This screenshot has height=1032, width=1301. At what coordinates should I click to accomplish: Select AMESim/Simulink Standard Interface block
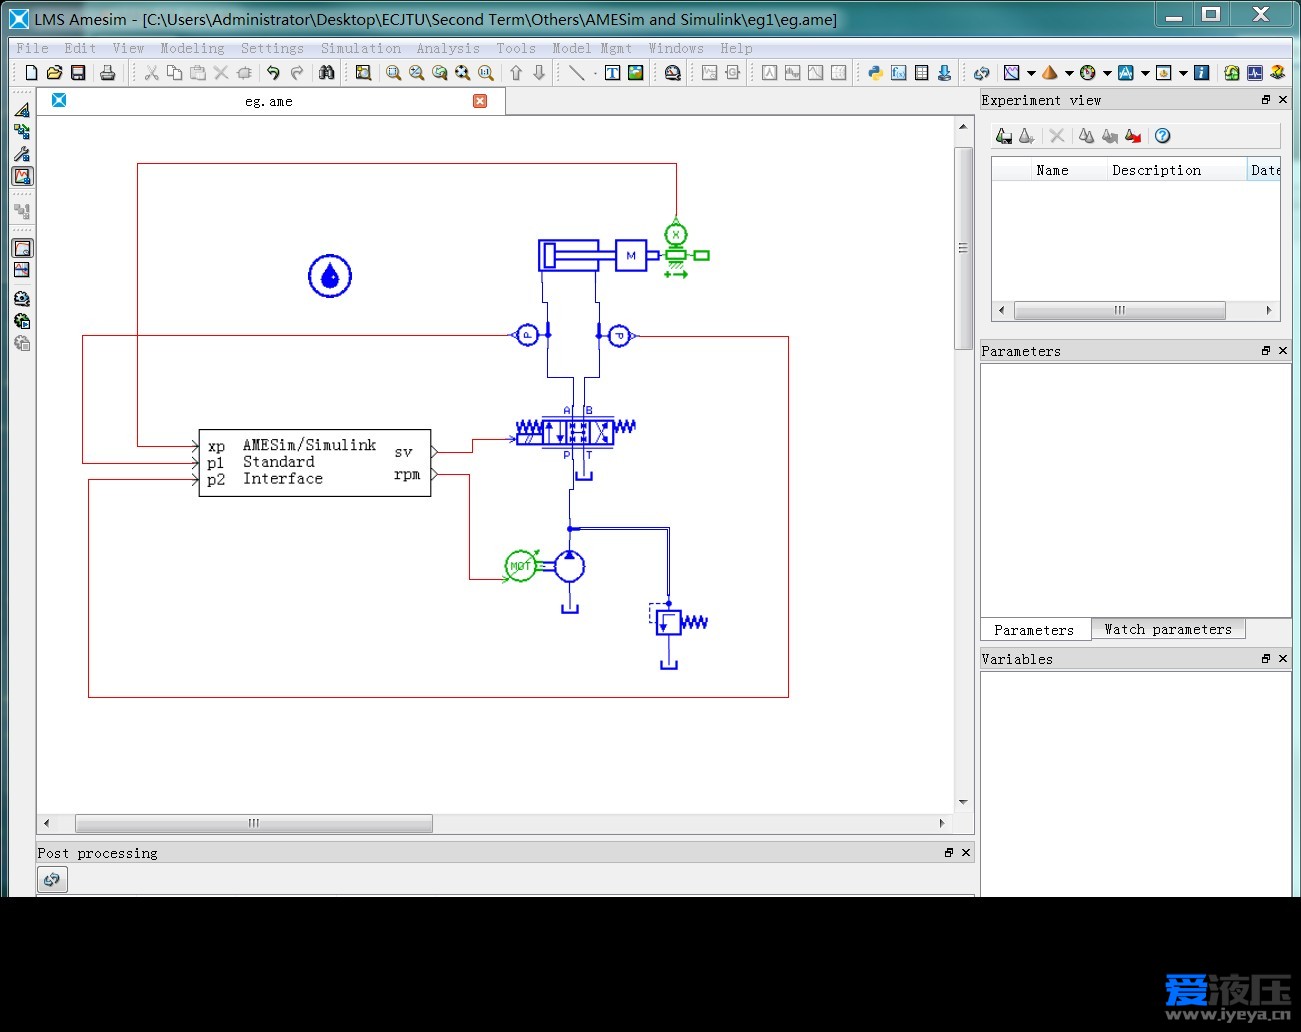pyautogui.click(x=315, y=463)
